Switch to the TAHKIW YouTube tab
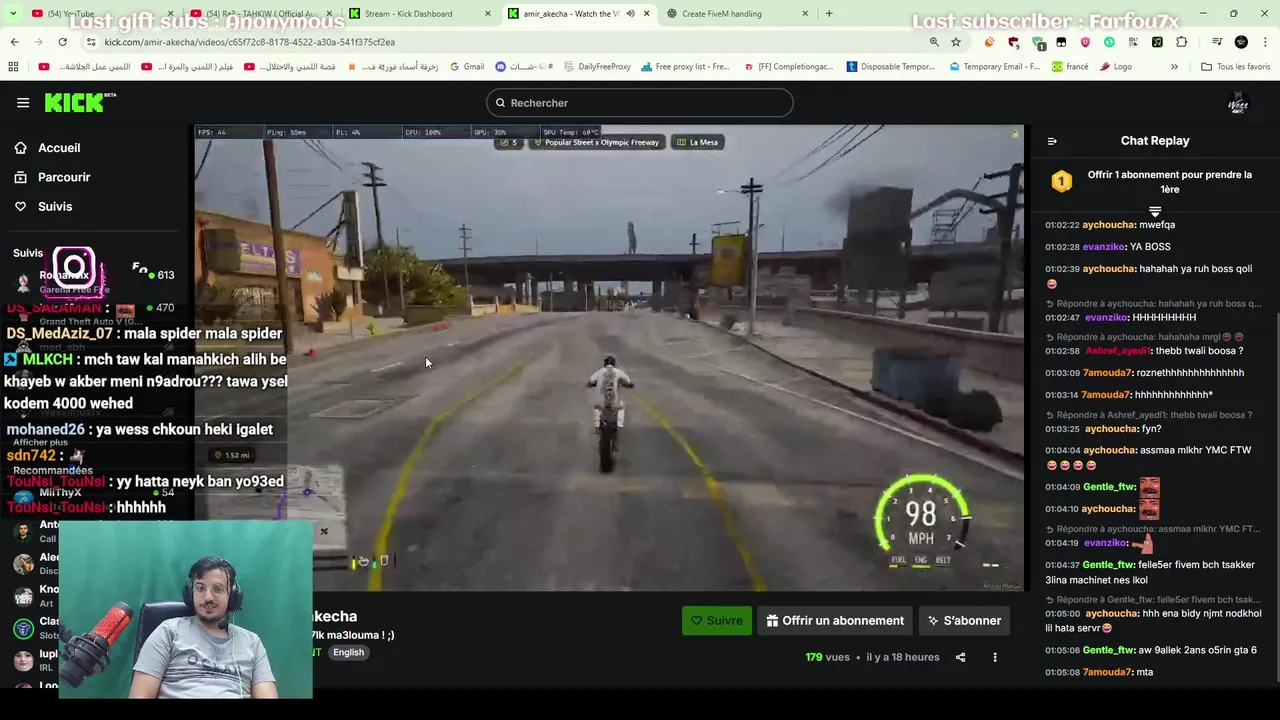The width and height of the screenshot is (1280, 720). click(x=260, y=14)
